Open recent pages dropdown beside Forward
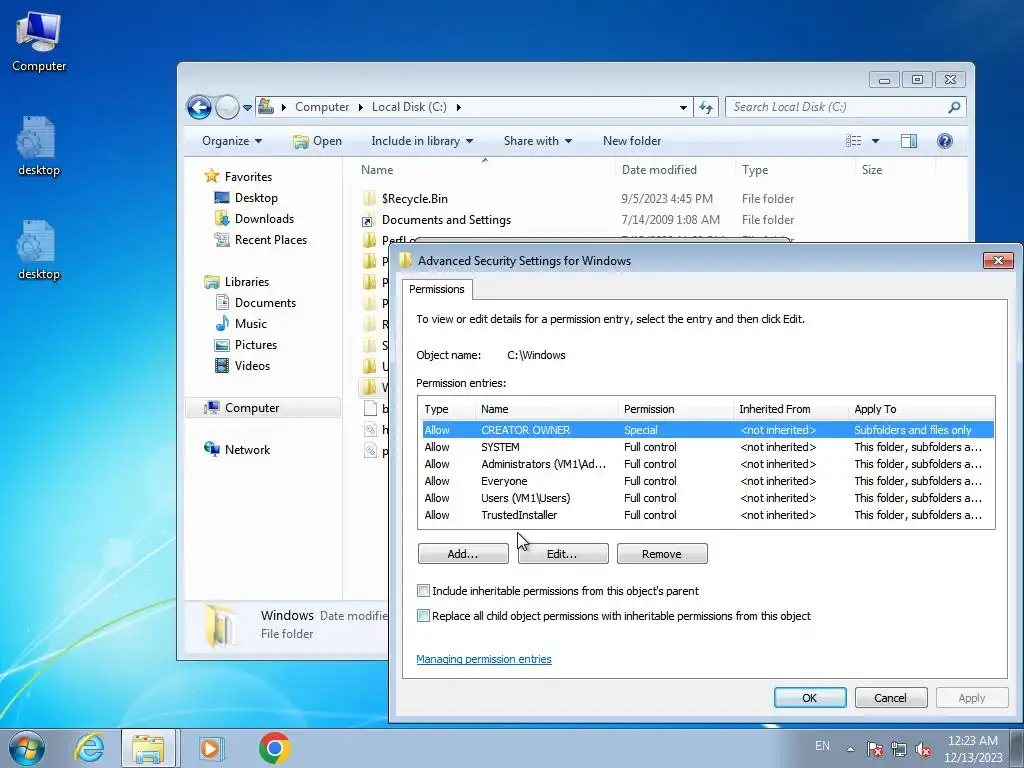This screenshot has width=1024, height=768. click(x=248, y=108)
